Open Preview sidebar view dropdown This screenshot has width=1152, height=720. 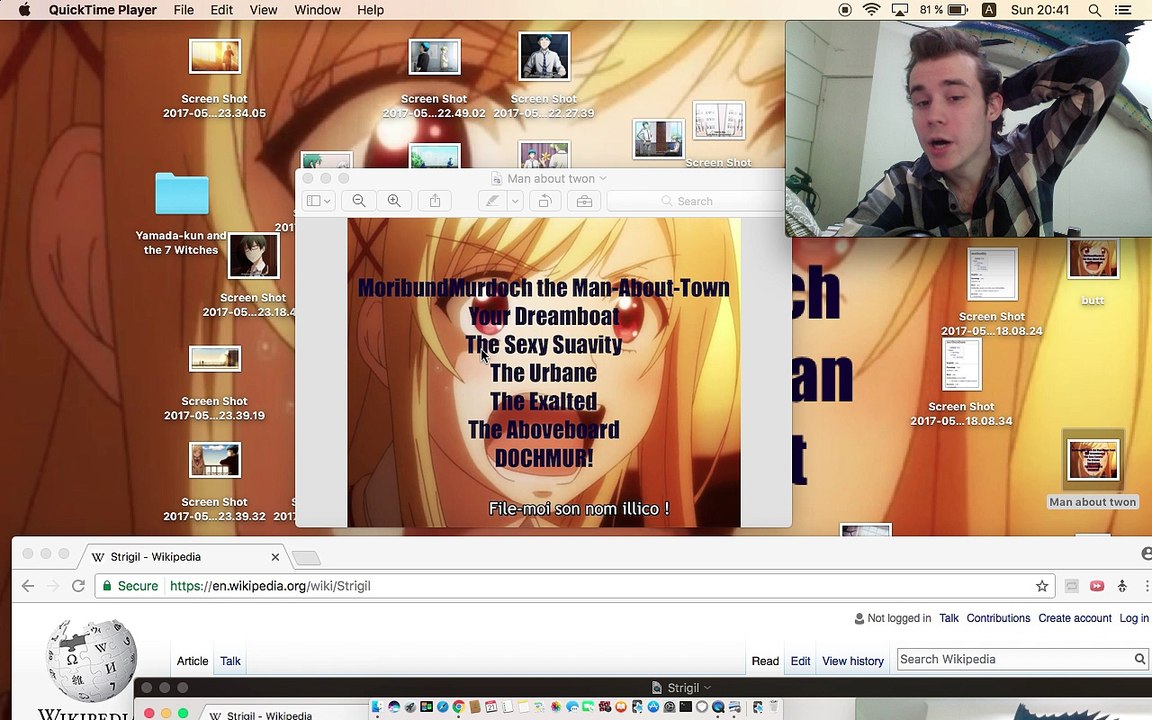[318, 201]
